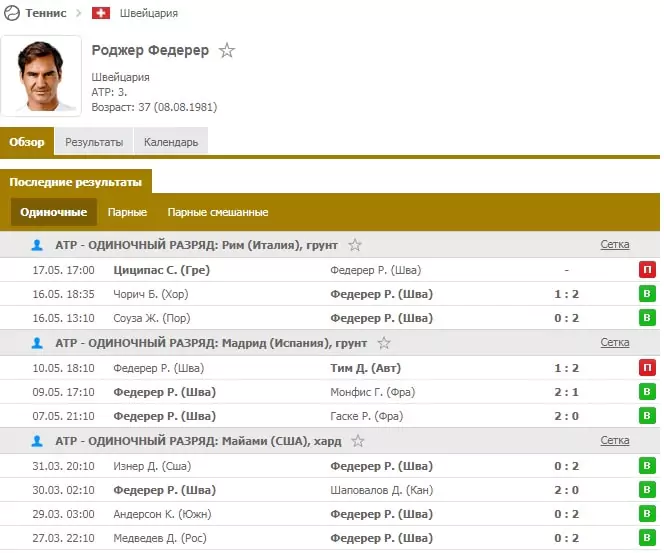Click green В badge in Андерсон match row
The height and width of the screenshot is (553, 664).
647,514
